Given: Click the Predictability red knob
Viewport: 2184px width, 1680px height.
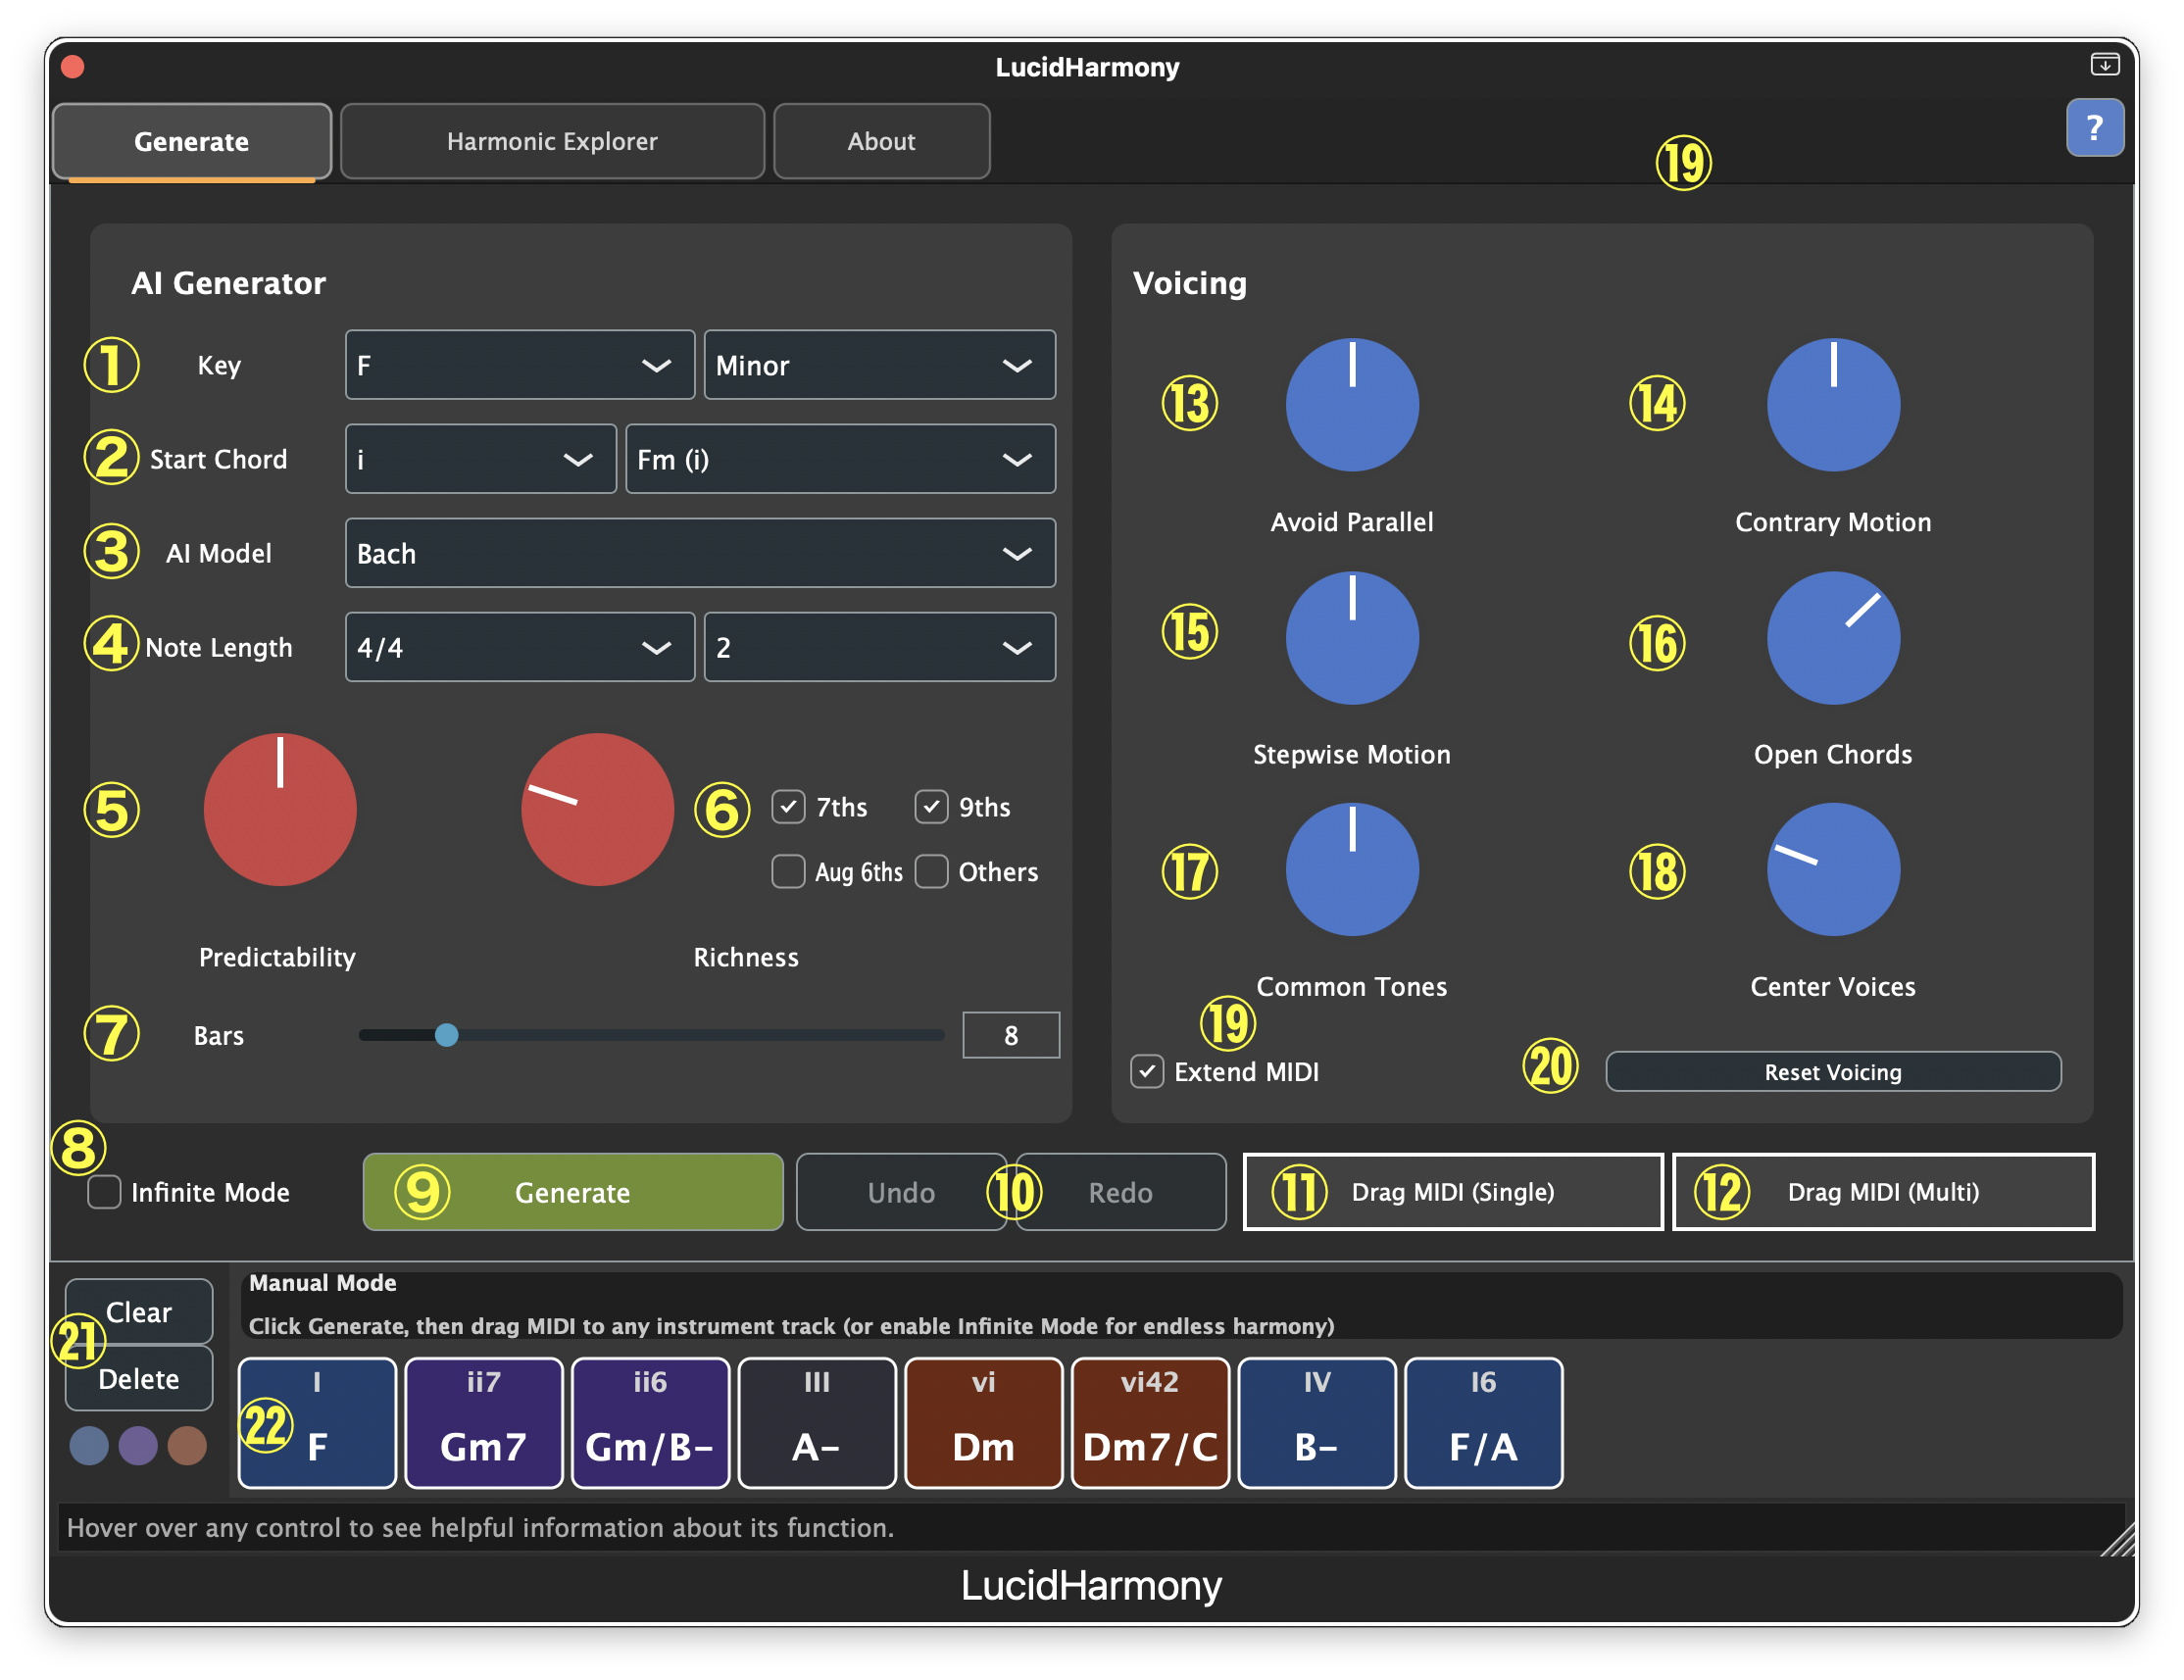Looking at the screenshot, I should pyautogui.click(x=280, y=809).
